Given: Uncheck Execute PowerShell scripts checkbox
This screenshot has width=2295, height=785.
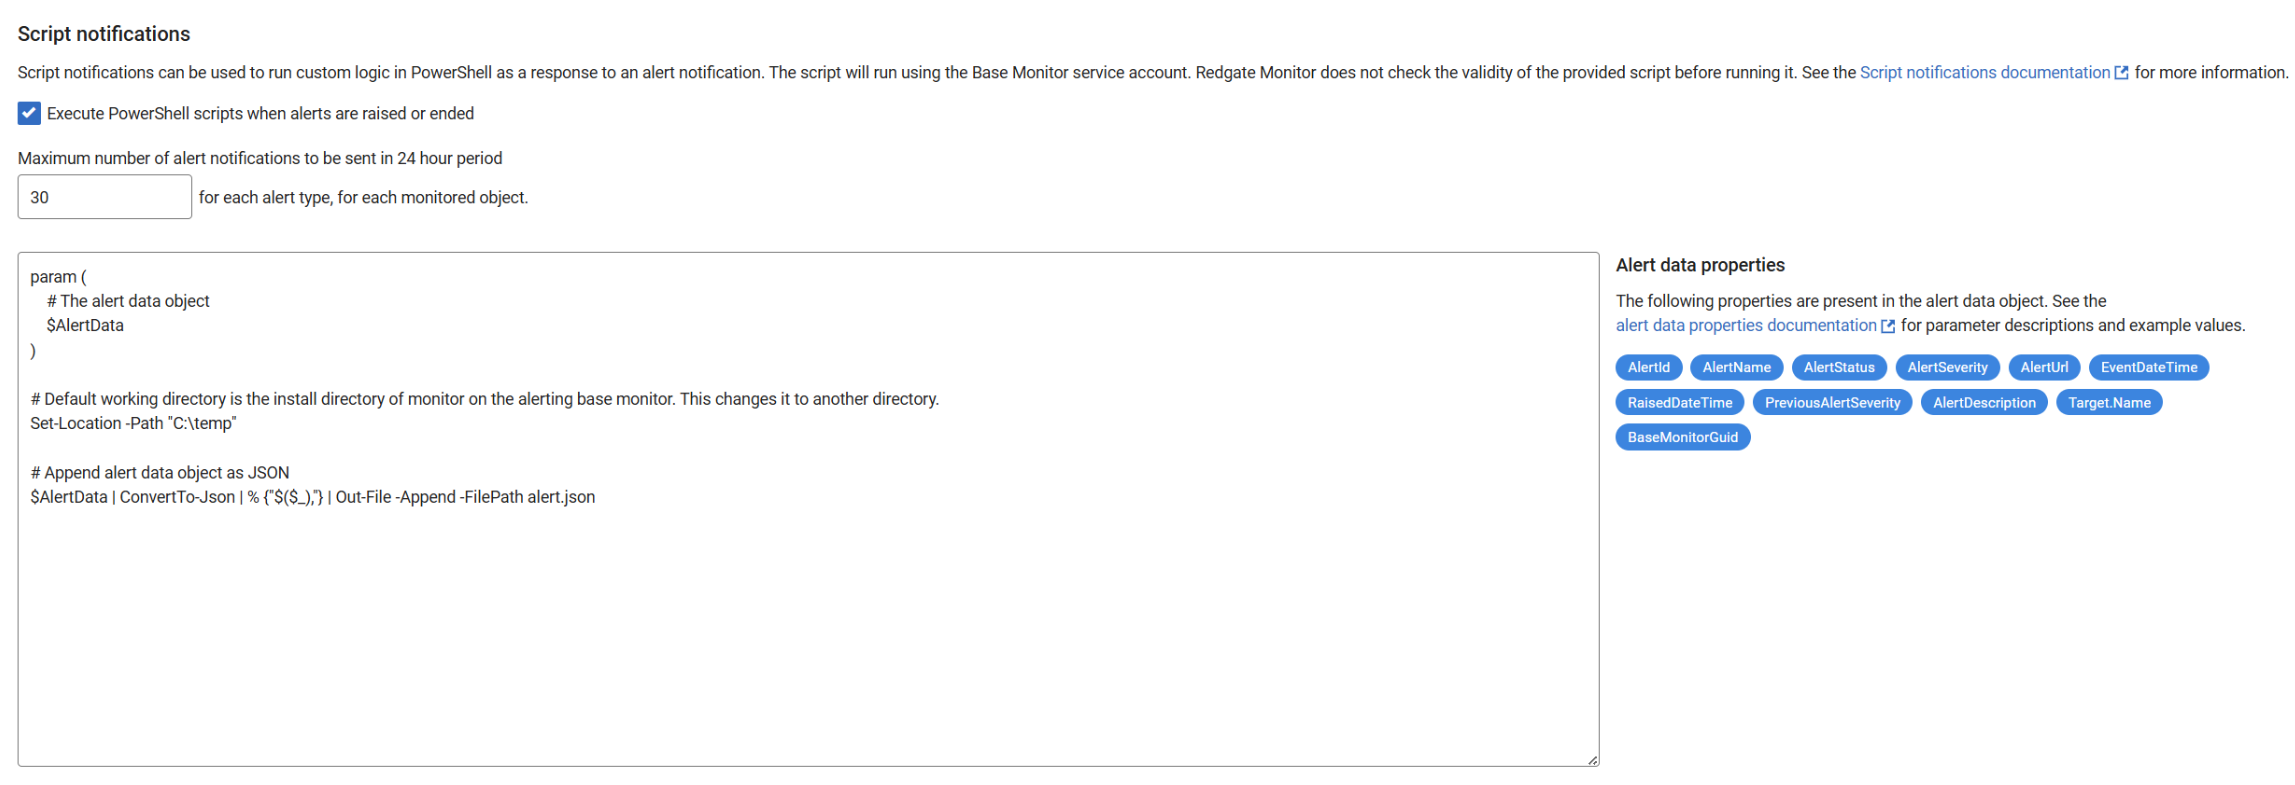Looking at the screenshot, I should click(29, 113).
